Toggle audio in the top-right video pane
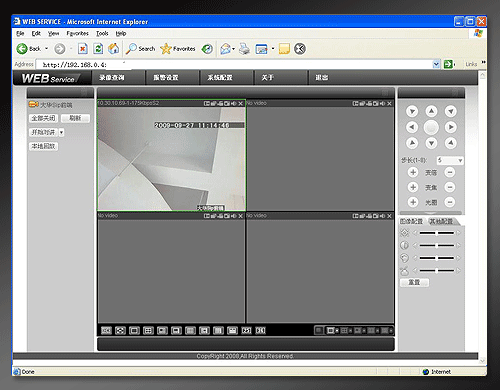The height and width of the screenshot is (390, 500). (383, 104)
